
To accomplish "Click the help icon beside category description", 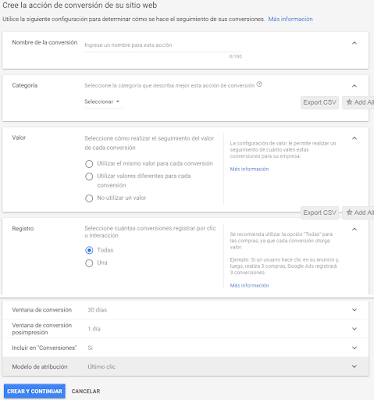I will (x=259, y=85).
